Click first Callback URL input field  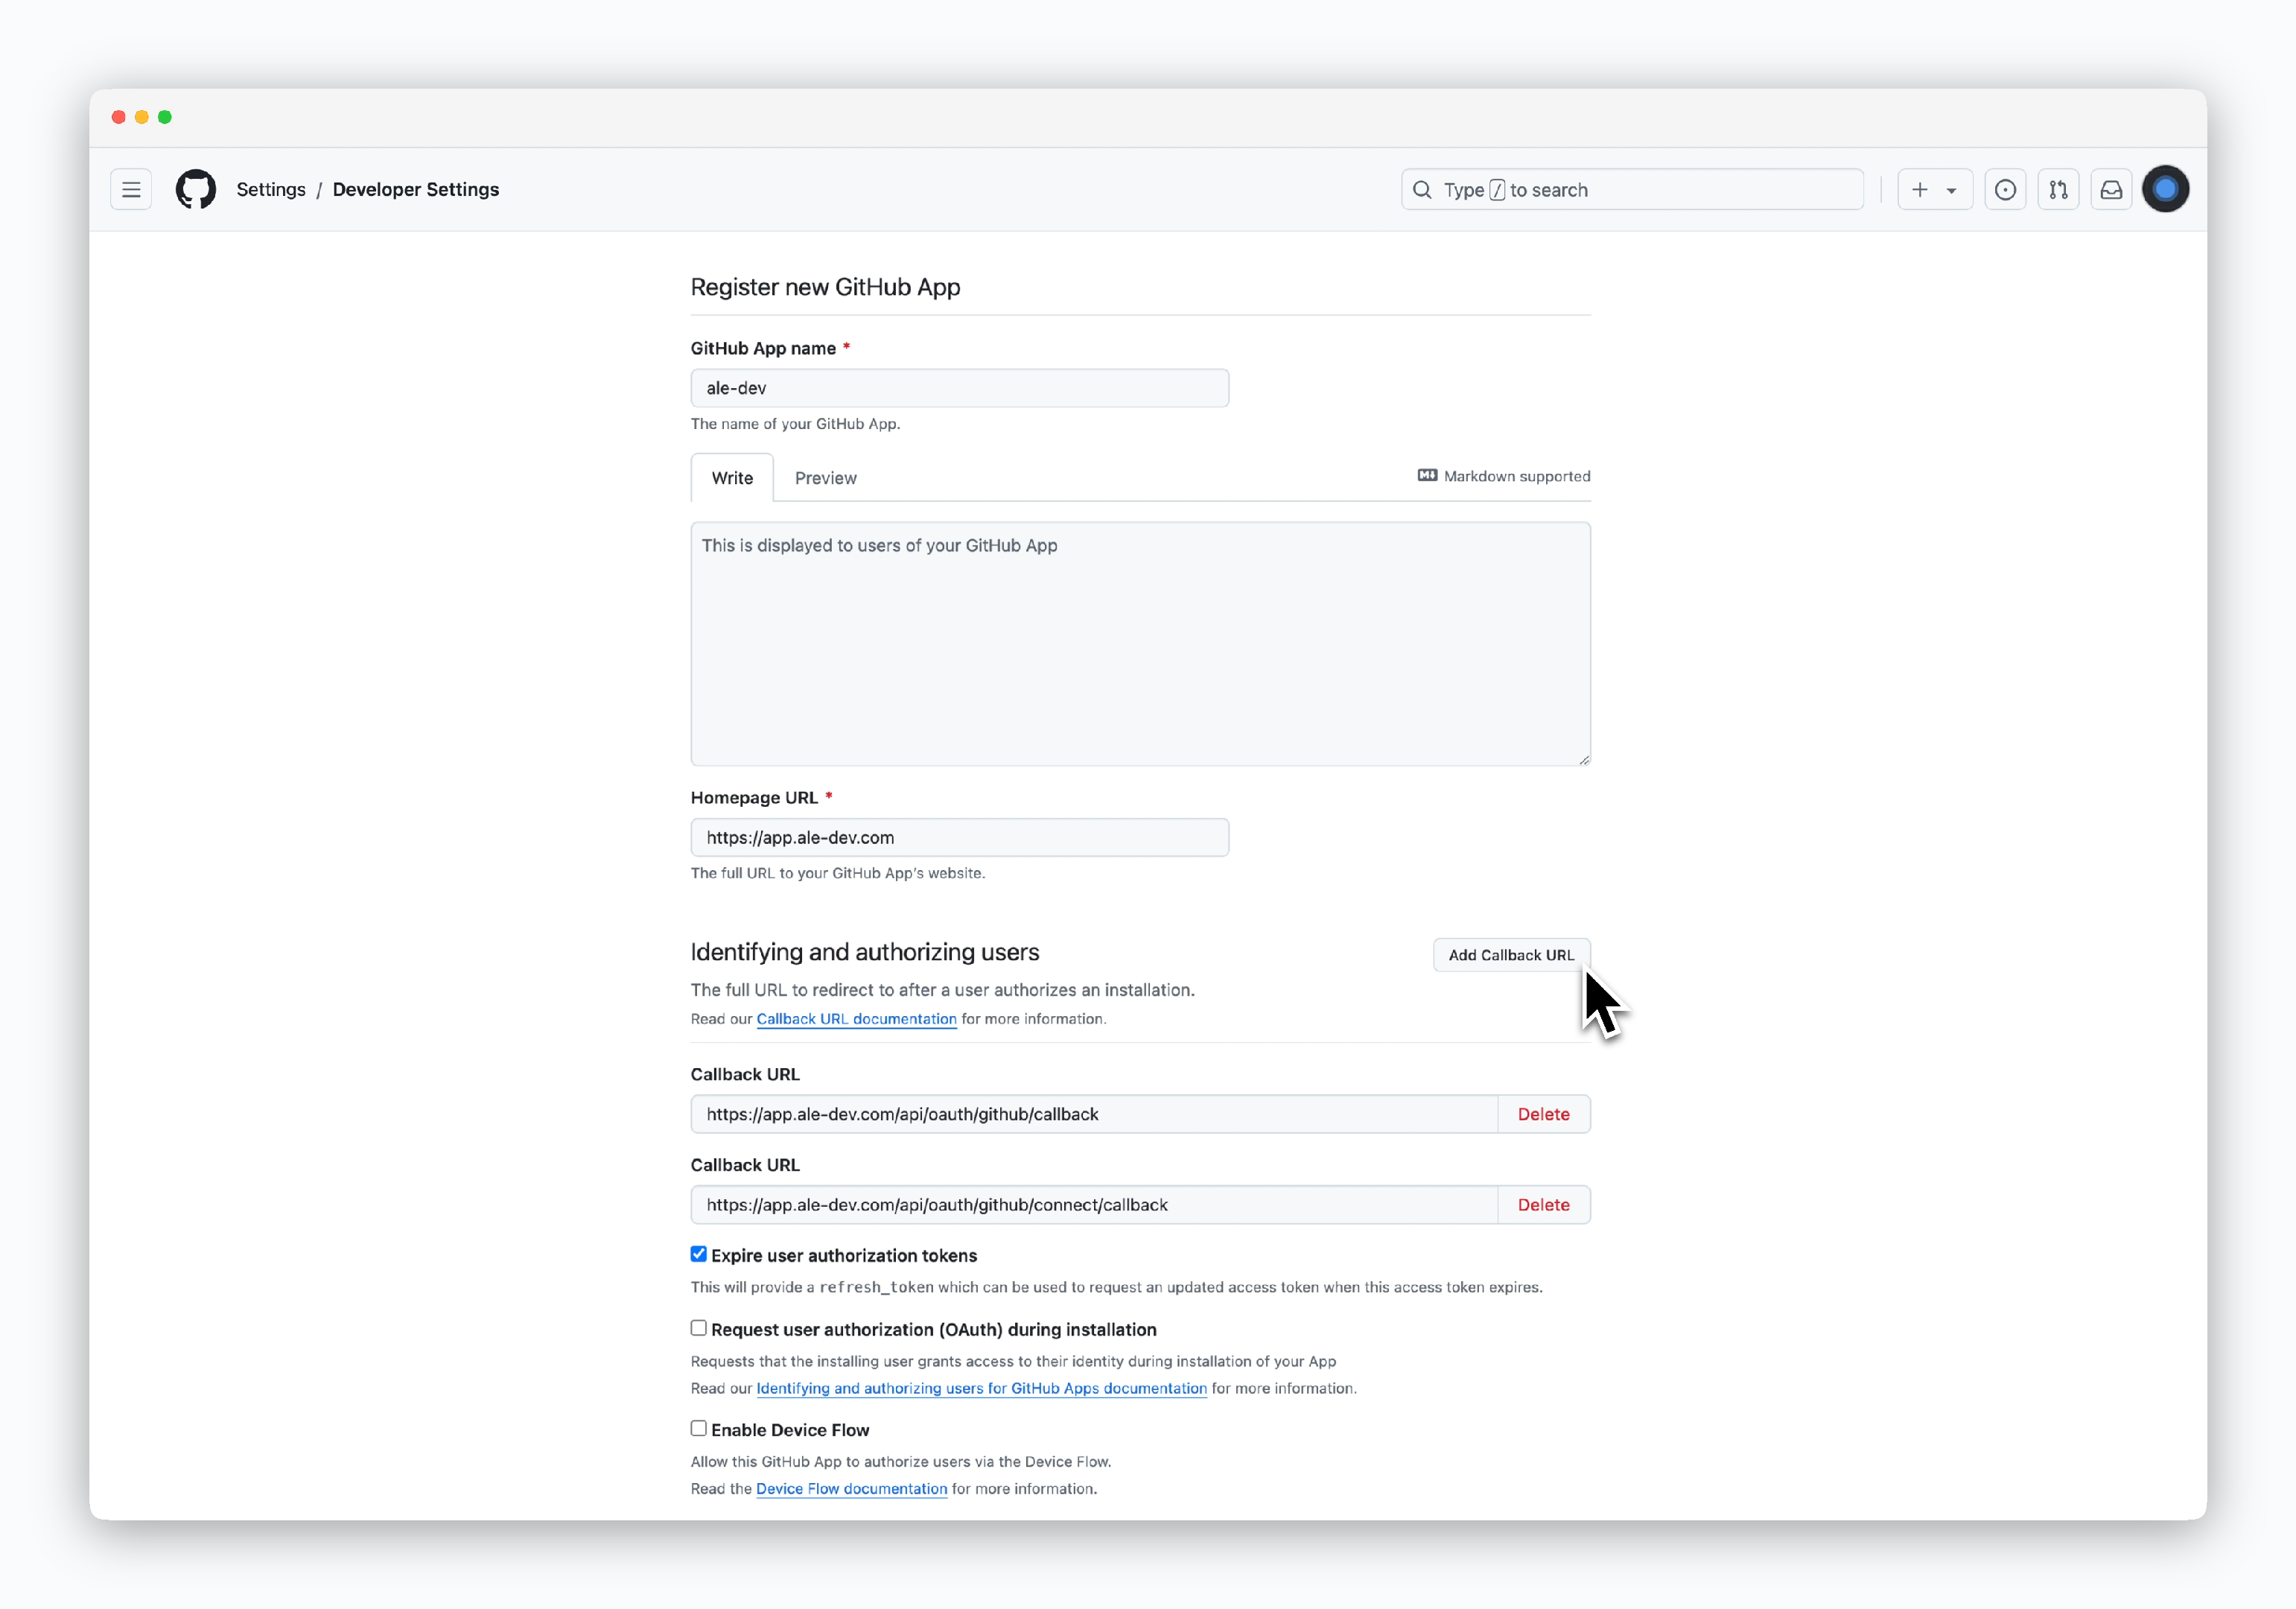coord(1094,1114)
